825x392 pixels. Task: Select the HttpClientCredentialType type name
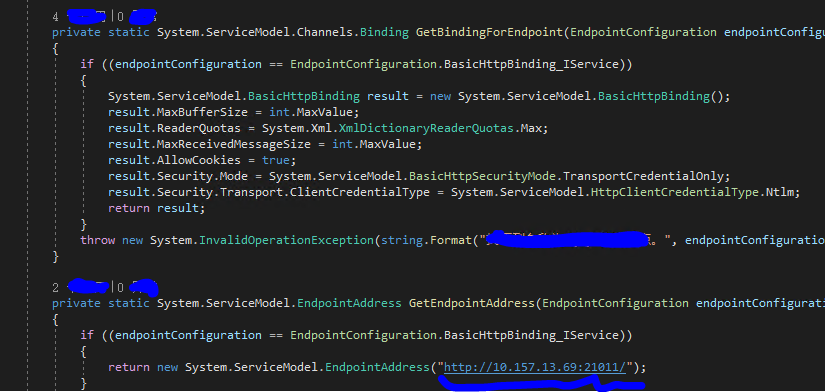tap(675, 192)
